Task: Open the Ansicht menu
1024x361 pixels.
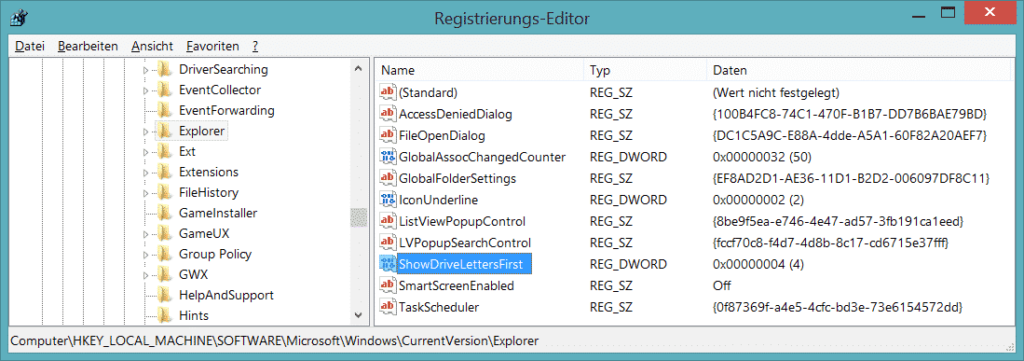Action: coord(152,46)
